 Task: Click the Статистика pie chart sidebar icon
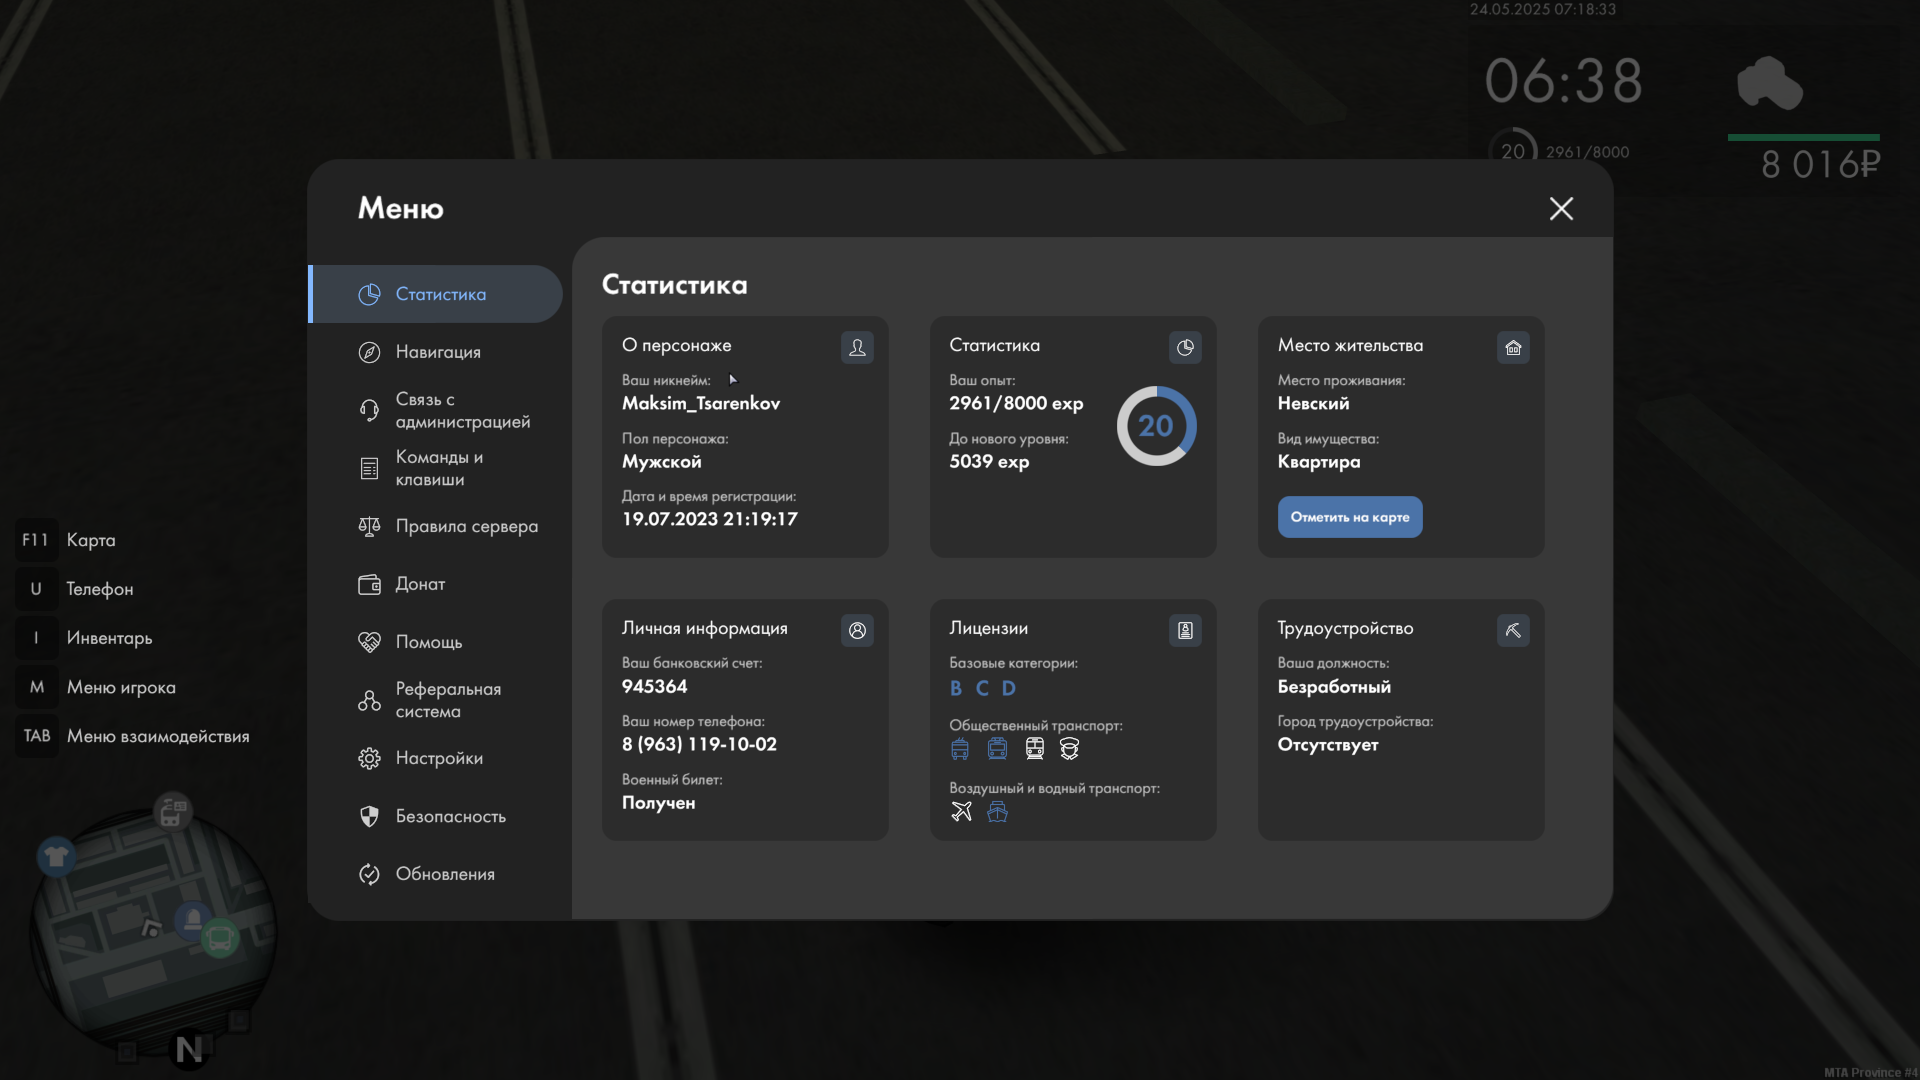369,294
